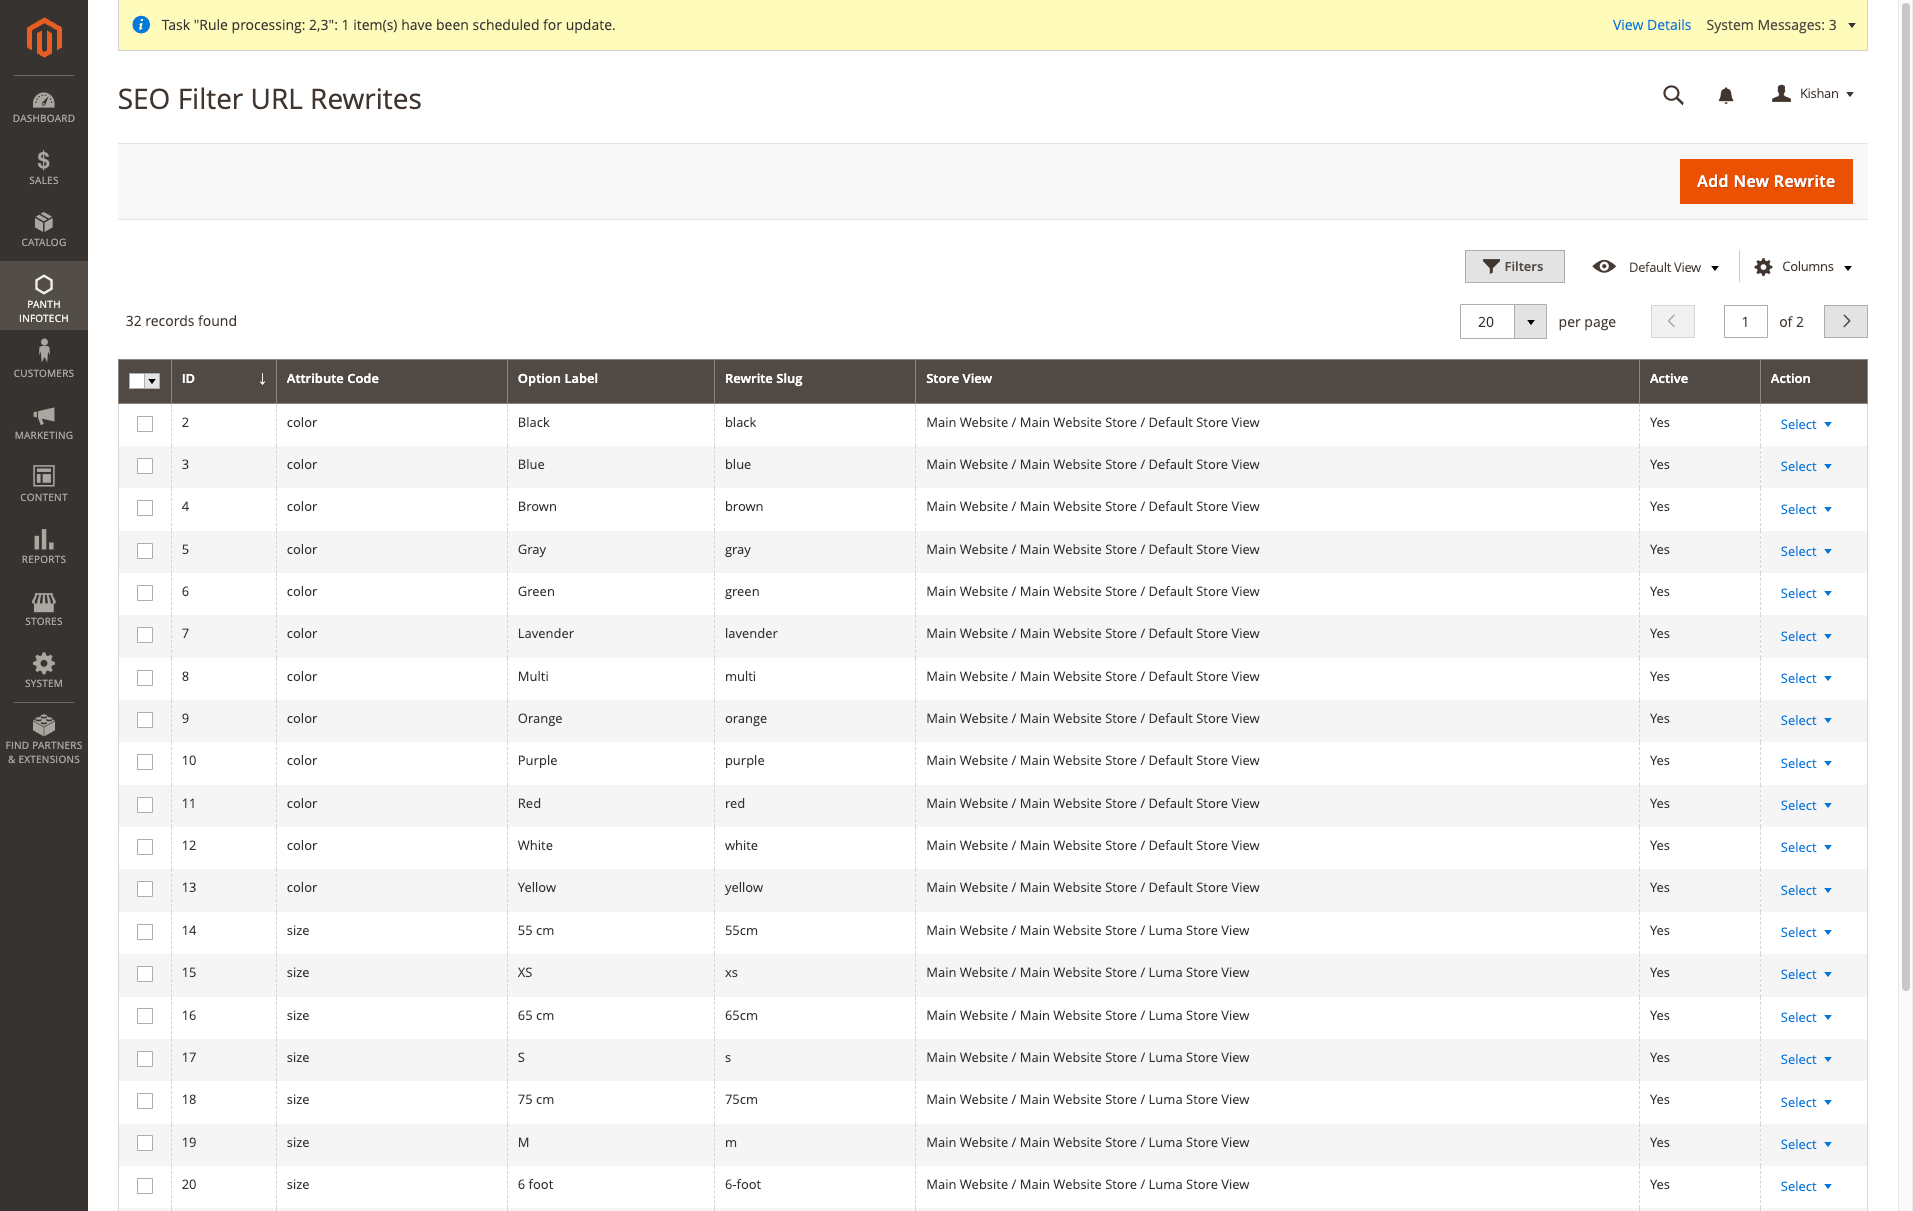Open the Marketing menu icon
Viewport: 1913px width, 1211px height.
click(x=43, y=420)
